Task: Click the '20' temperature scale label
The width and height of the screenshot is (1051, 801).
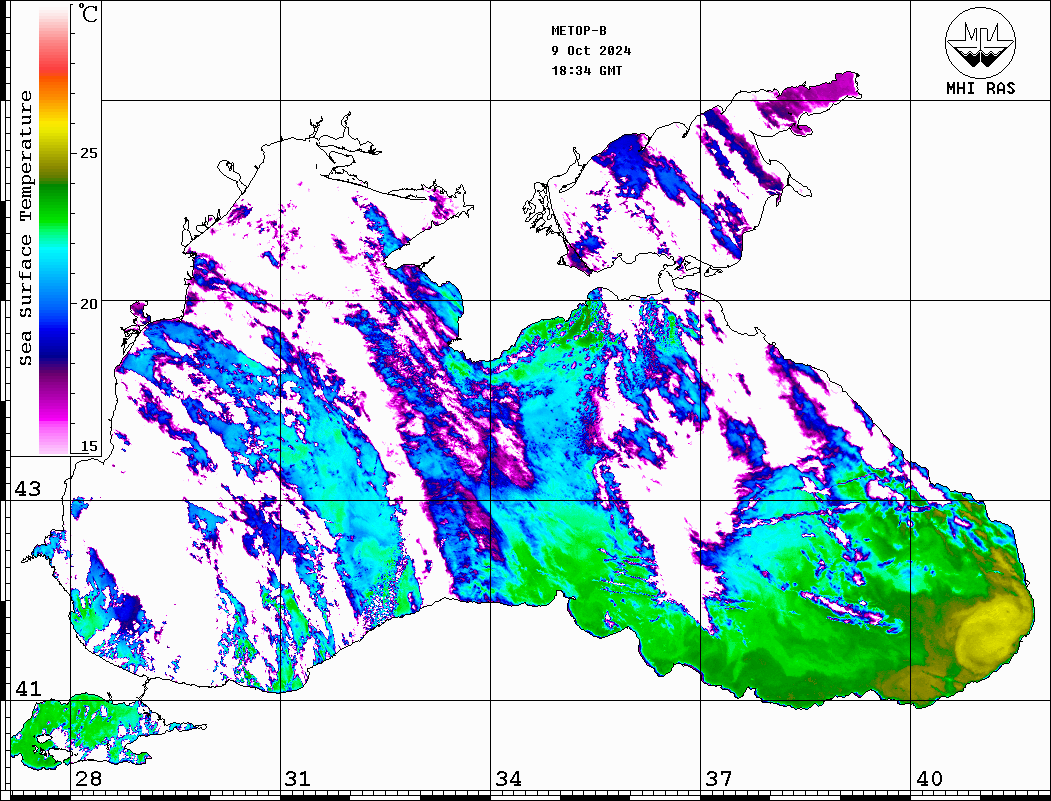Action: (88, 304)
